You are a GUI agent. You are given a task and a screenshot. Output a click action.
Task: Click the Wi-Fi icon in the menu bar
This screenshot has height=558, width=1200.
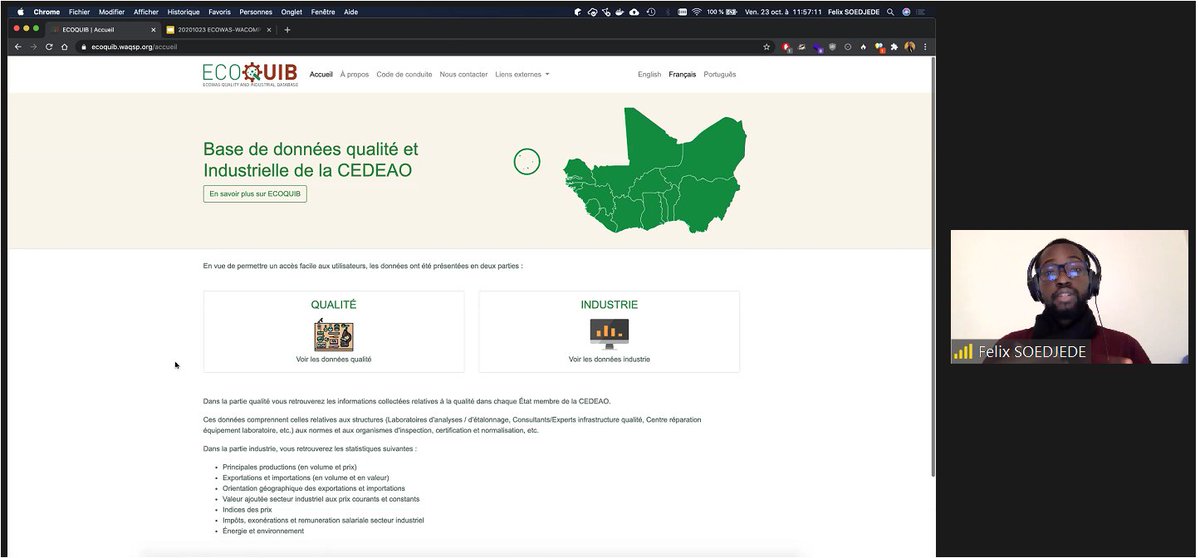click(x=696, y=12)
